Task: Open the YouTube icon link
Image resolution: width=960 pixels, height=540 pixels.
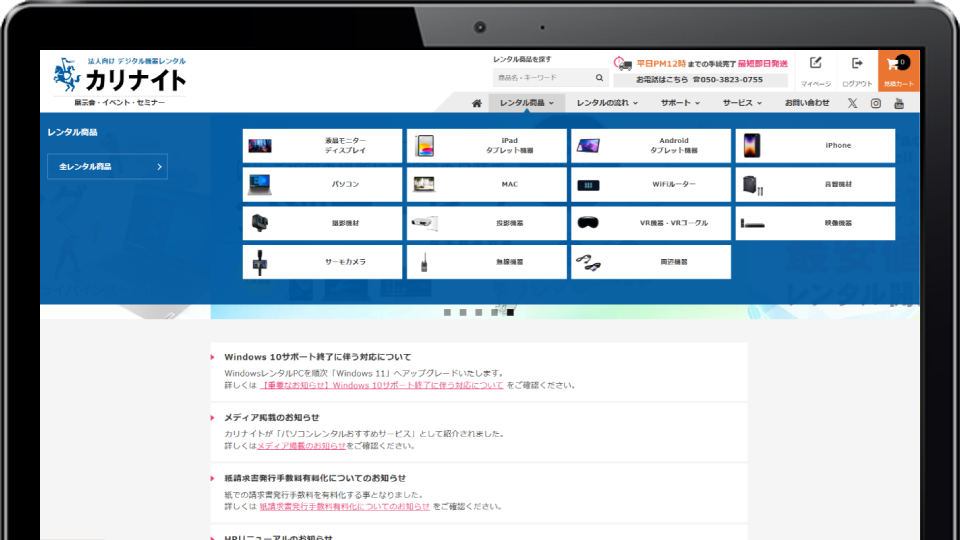Action: point(899,103)
